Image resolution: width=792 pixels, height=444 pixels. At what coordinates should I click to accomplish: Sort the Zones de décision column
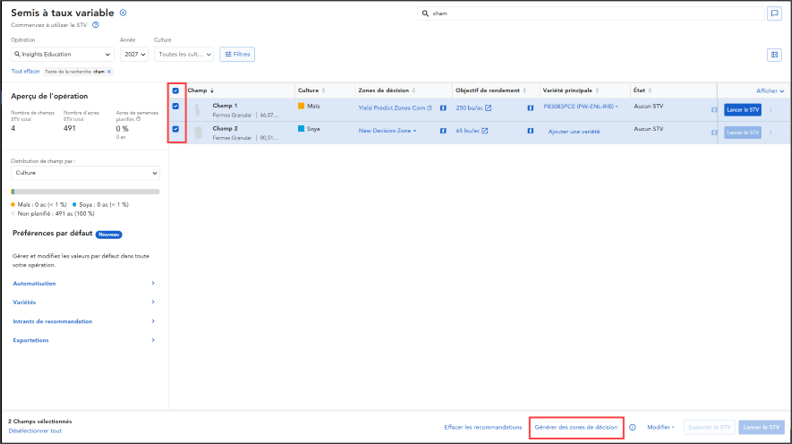click(x=414, y=90)
